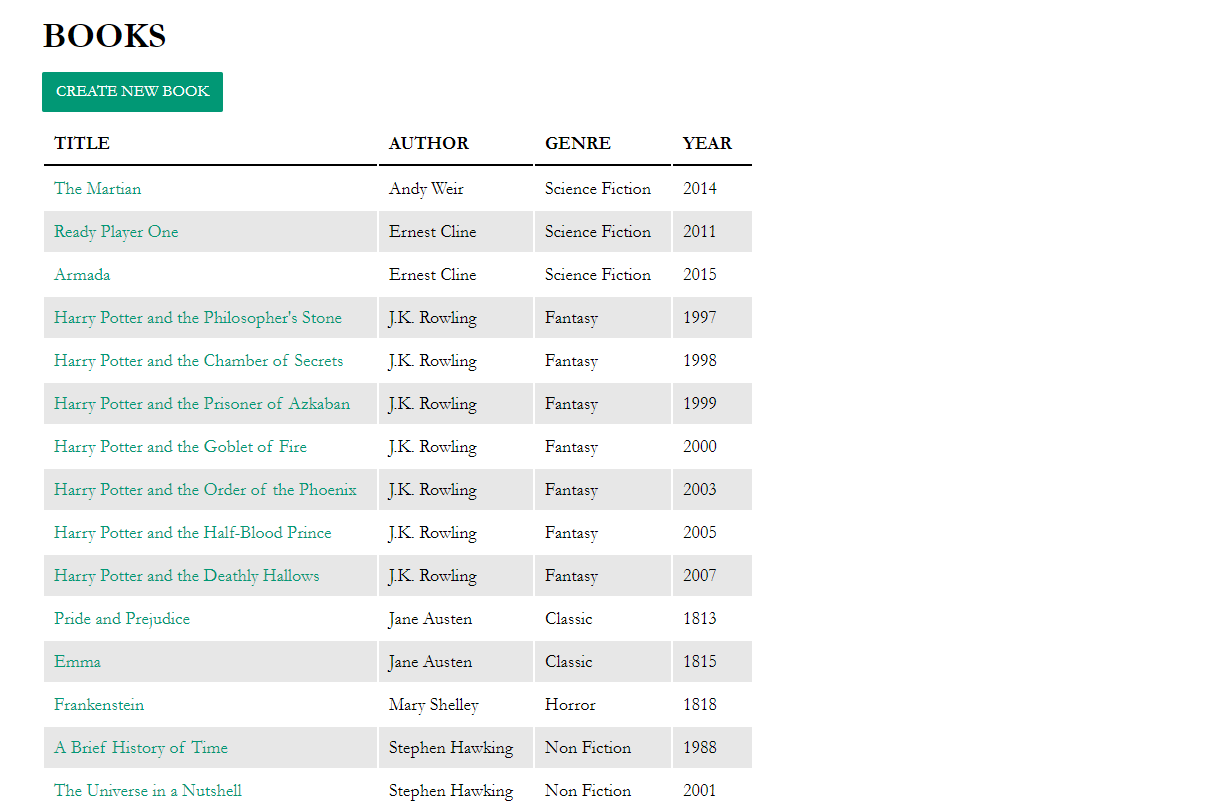Open The Martian book entry
The height and width of the screenshot is (811, 1218).
[x=97, y=188]
